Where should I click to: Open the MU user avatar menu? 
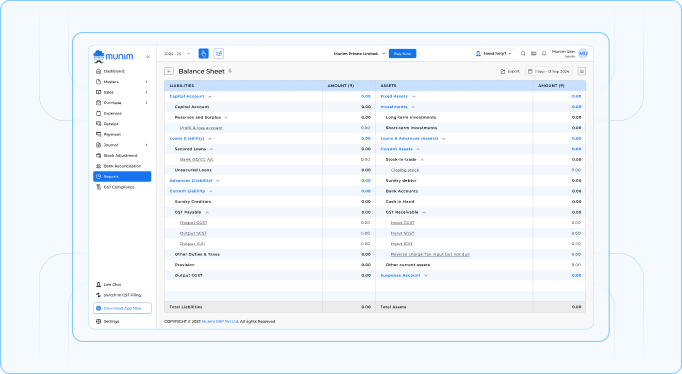[x=583, y=53]
